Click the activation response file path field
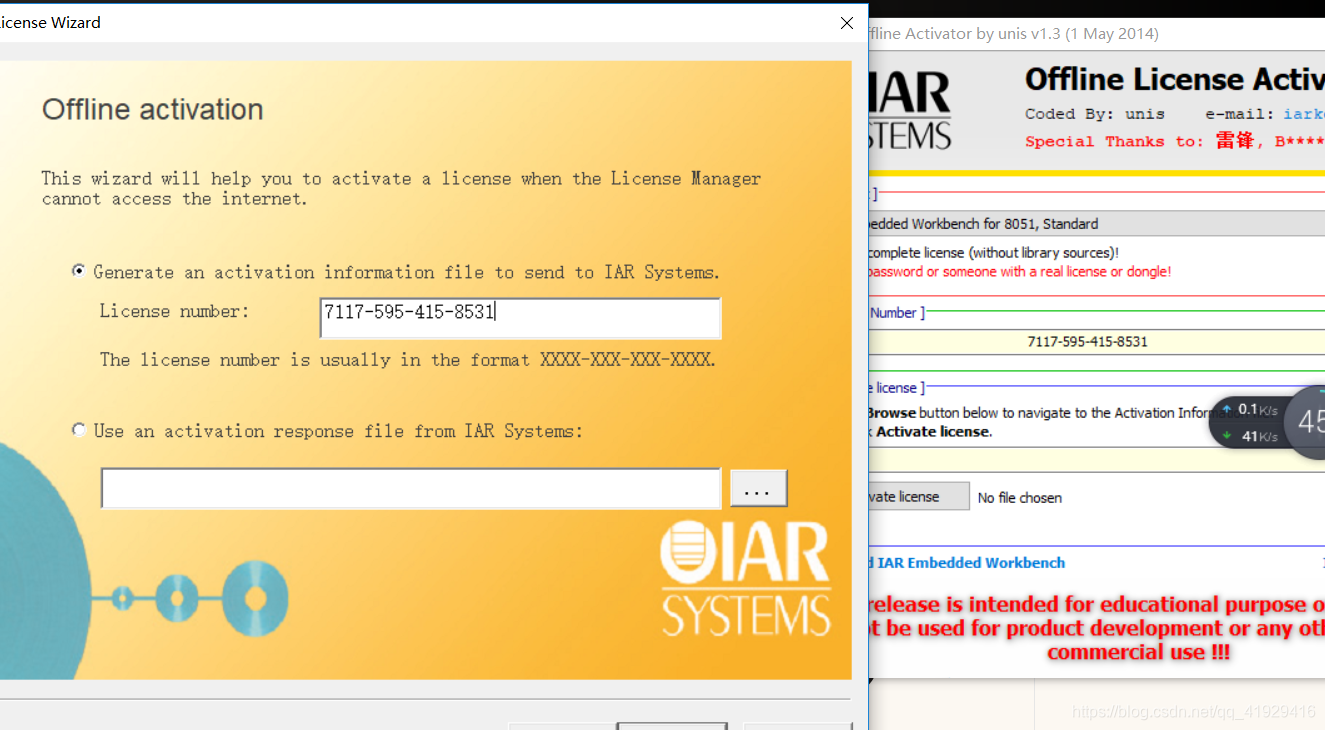The height and width of the screenshot is (730, 1325). (x=411, y=488)
